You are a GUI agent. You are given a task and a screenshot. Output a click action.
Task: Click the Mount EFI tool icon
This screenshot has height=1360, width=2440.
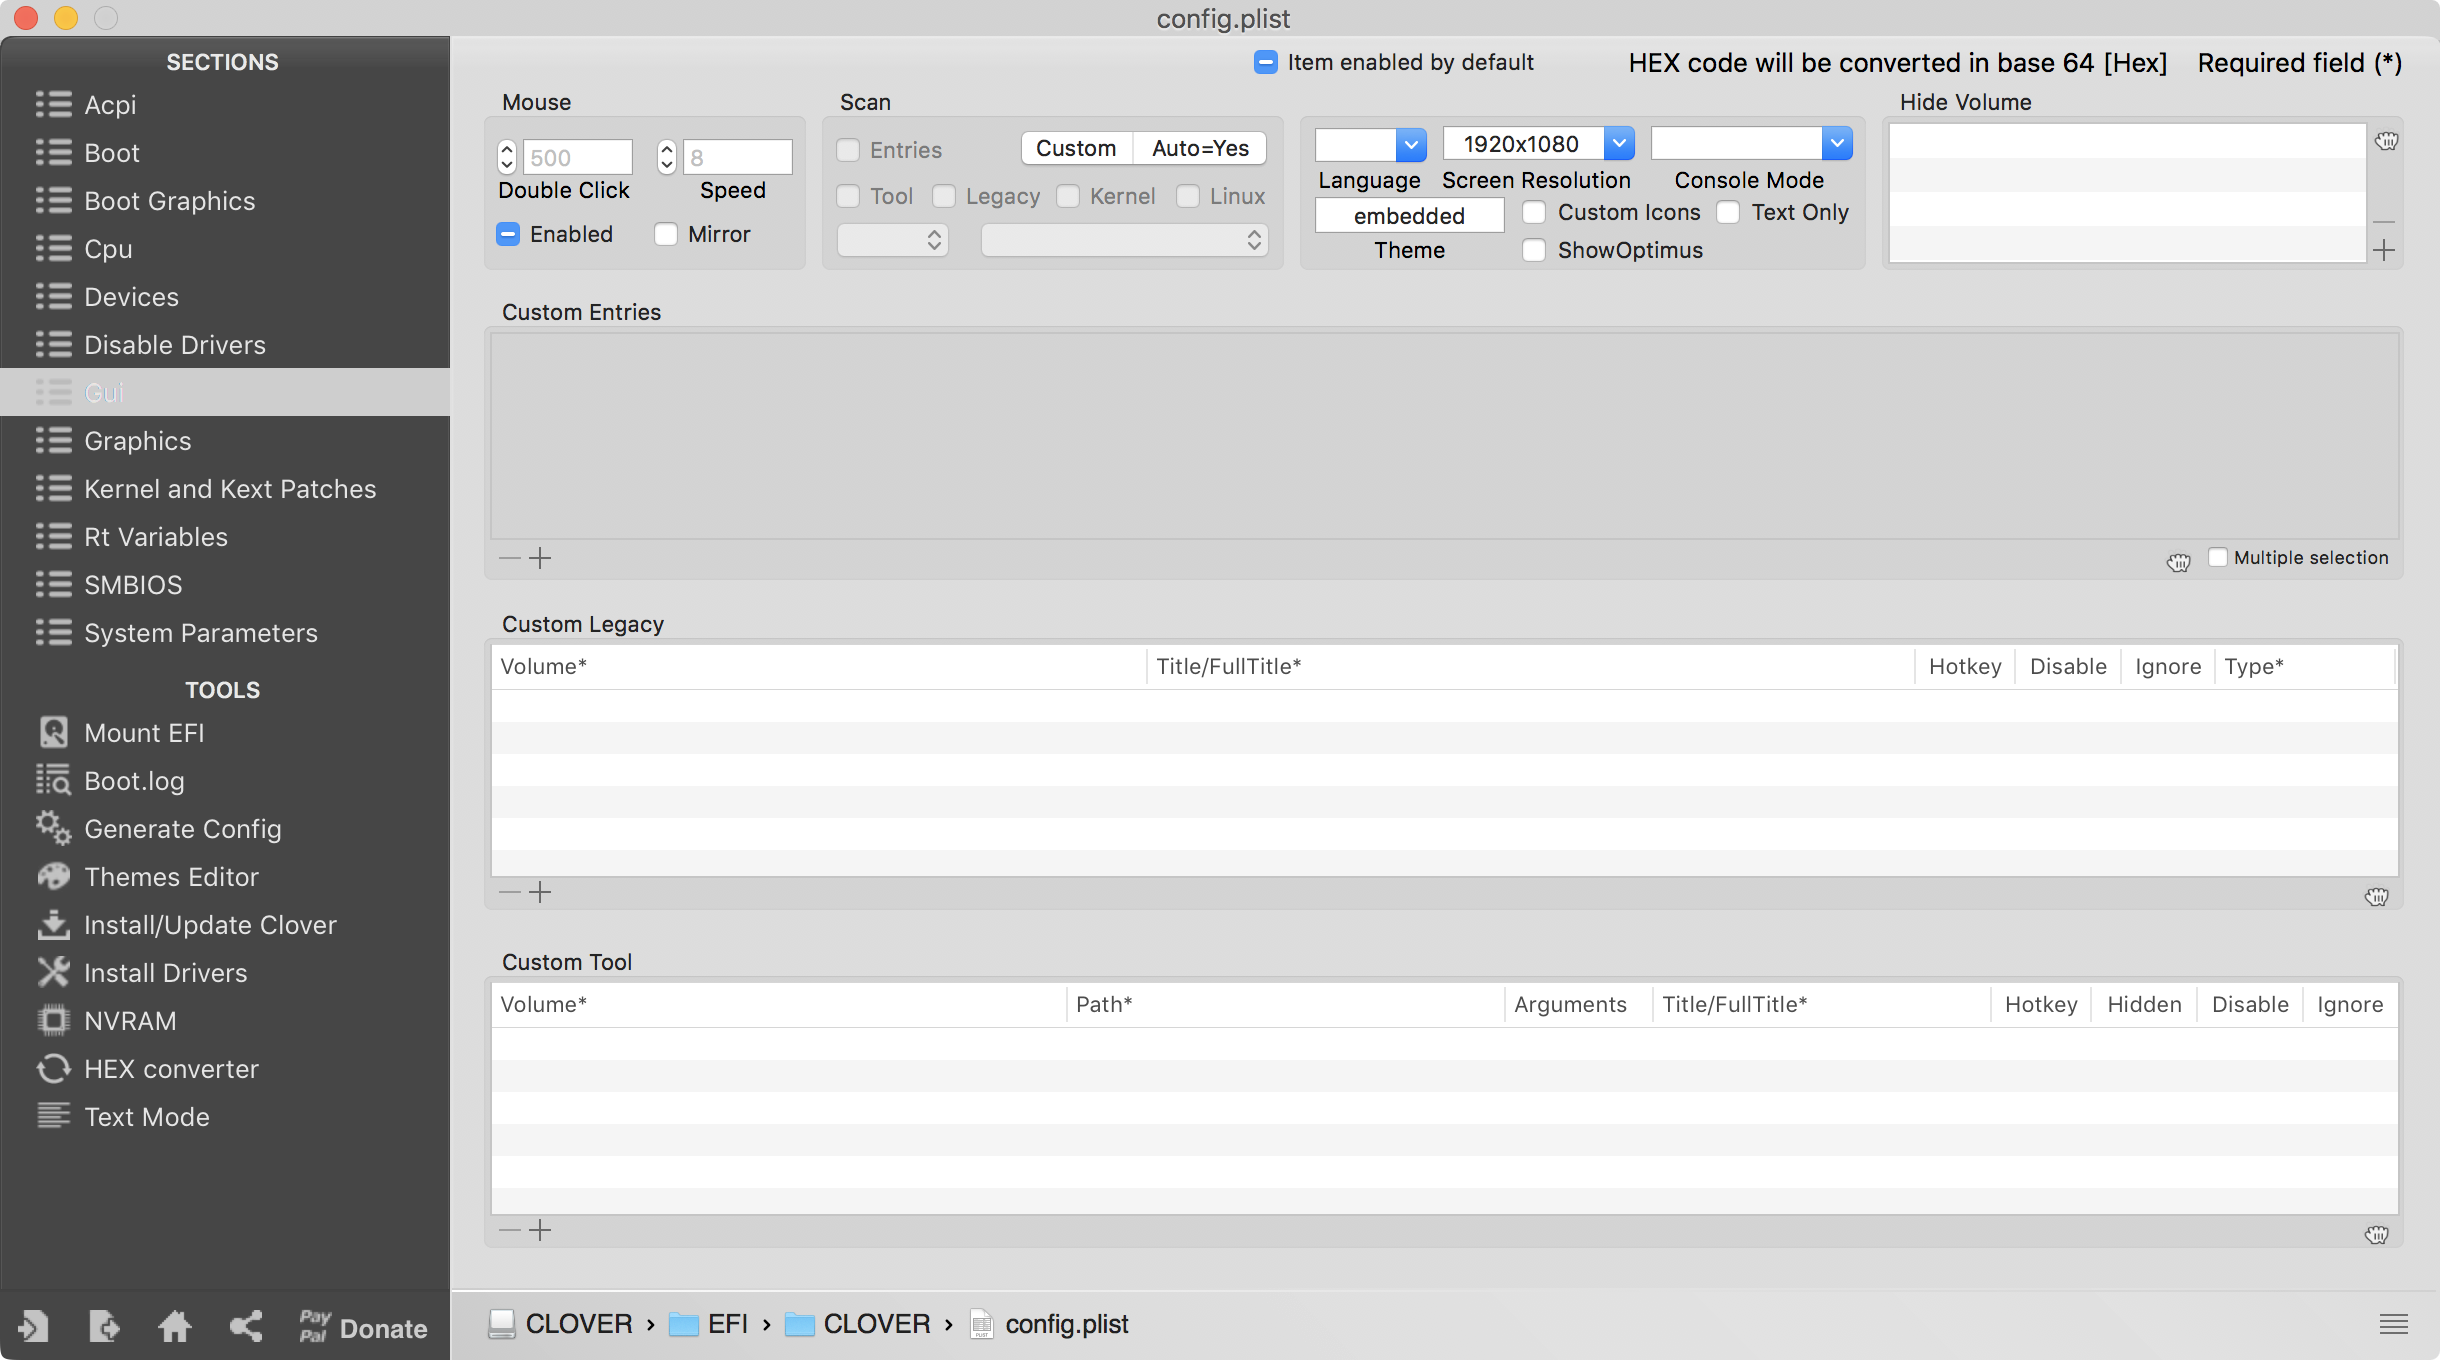tap(53, 732)
